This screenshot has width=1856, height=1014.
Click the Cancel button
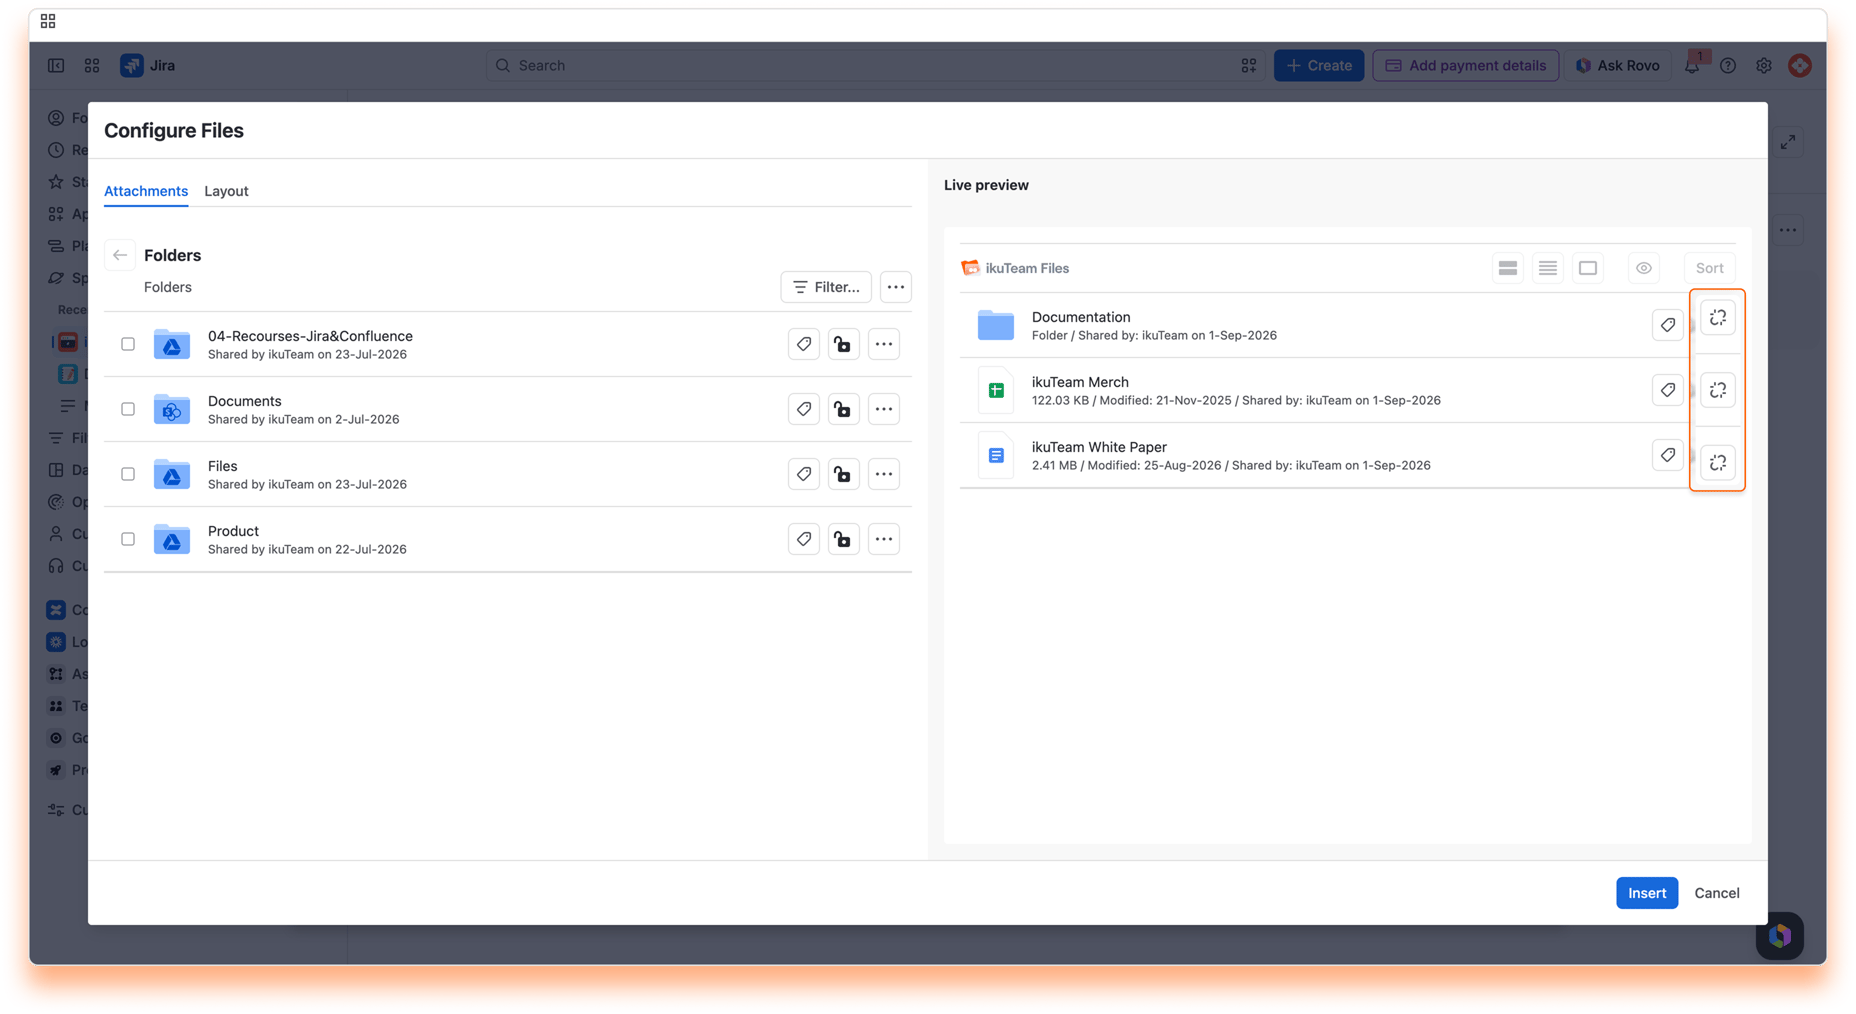[1717, 893]
